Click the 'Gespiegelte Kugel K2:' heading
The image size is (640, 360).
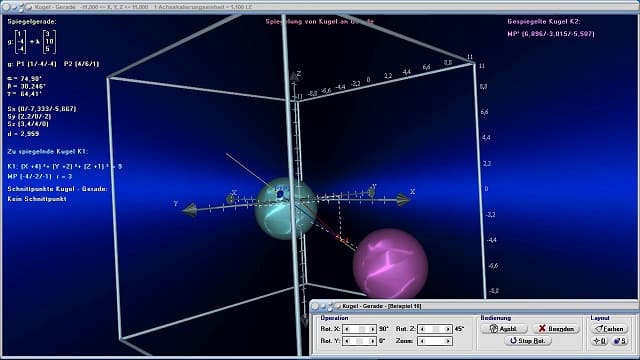coord(544,22)
